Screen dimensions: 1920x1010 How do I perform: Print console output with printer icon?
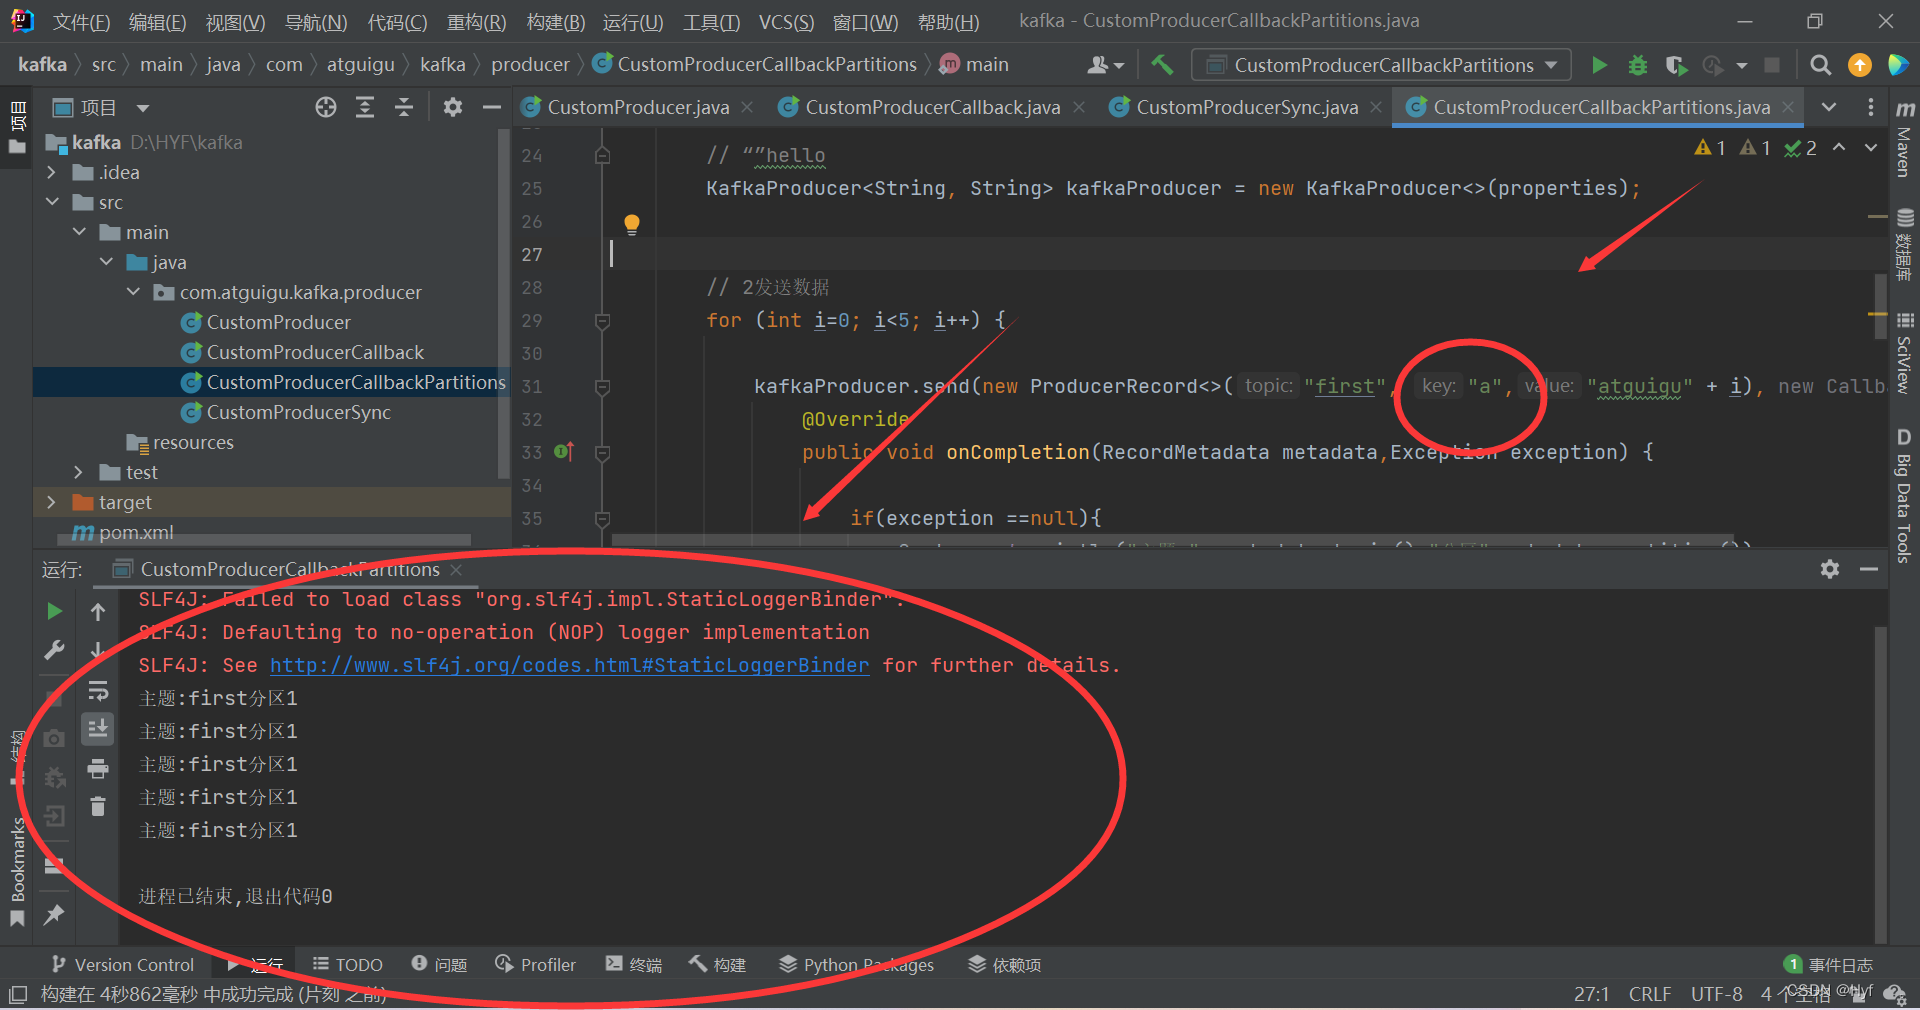tap(98, 768)
